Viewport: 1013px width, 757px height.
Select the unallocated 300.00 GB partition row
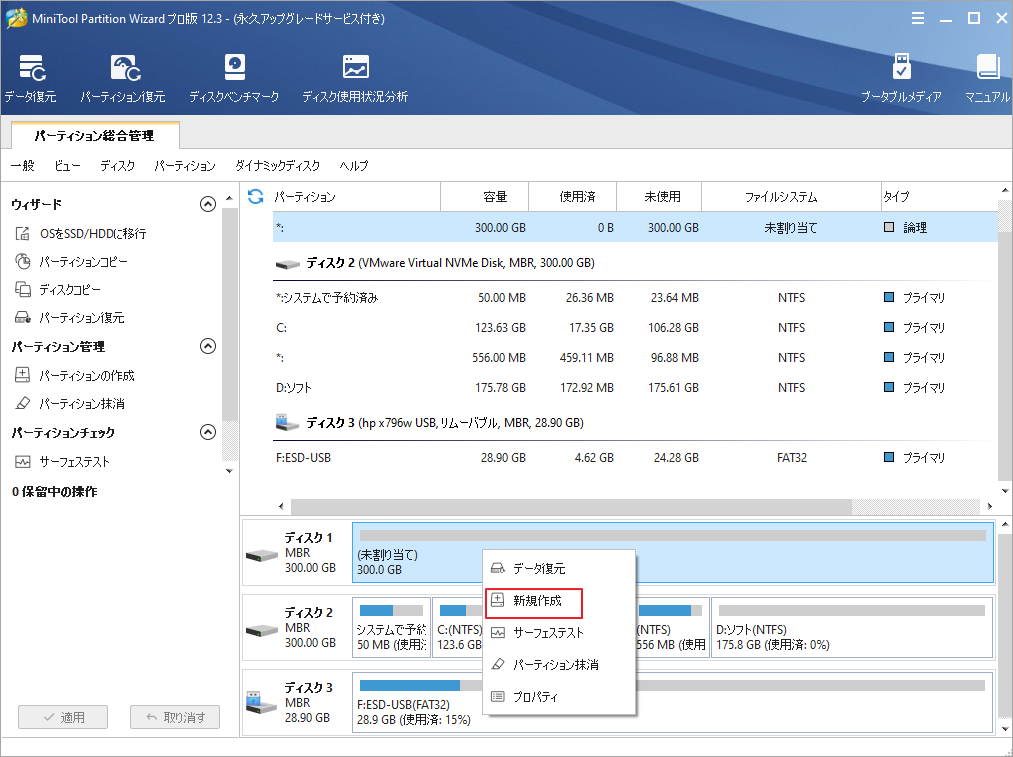point(635,227)
